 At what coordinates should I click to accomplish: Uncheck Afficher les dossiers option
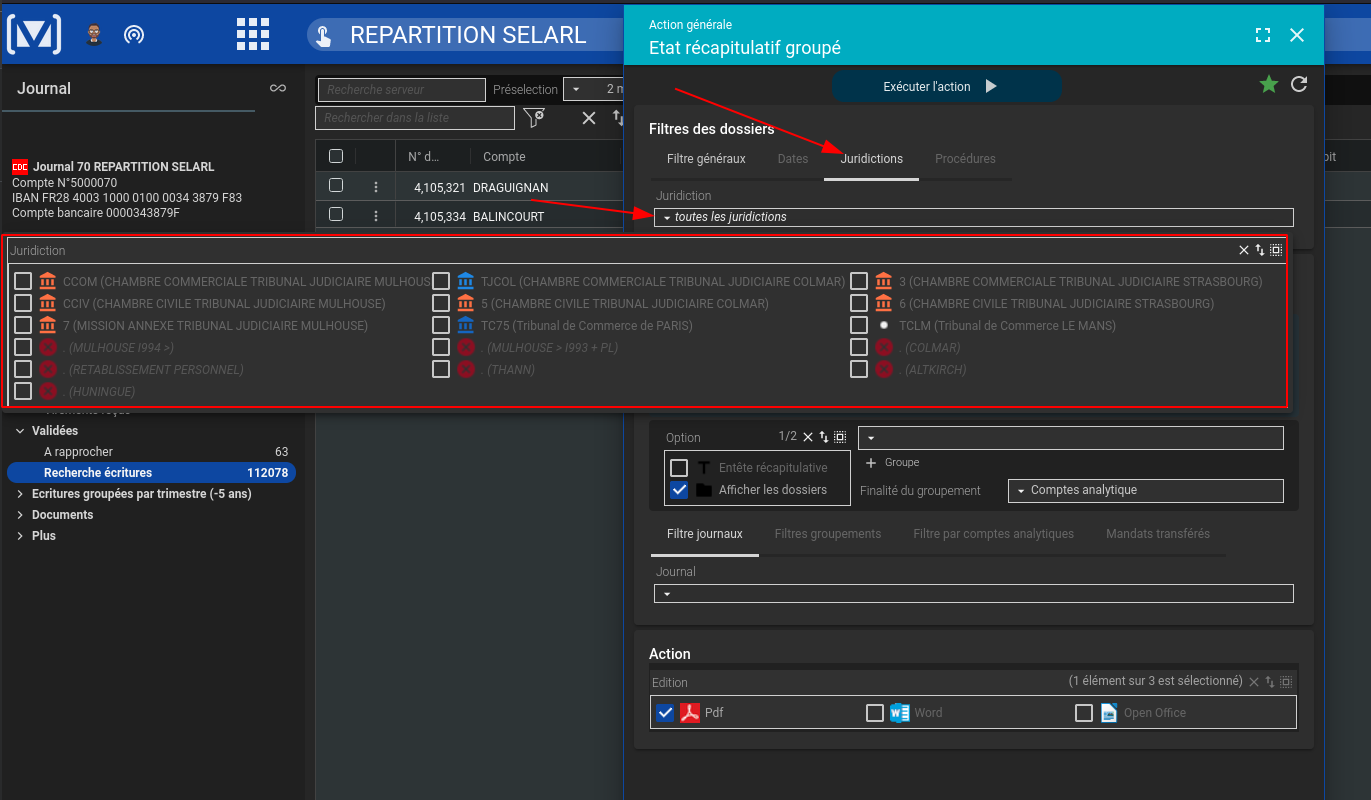[x=679, y=490]
